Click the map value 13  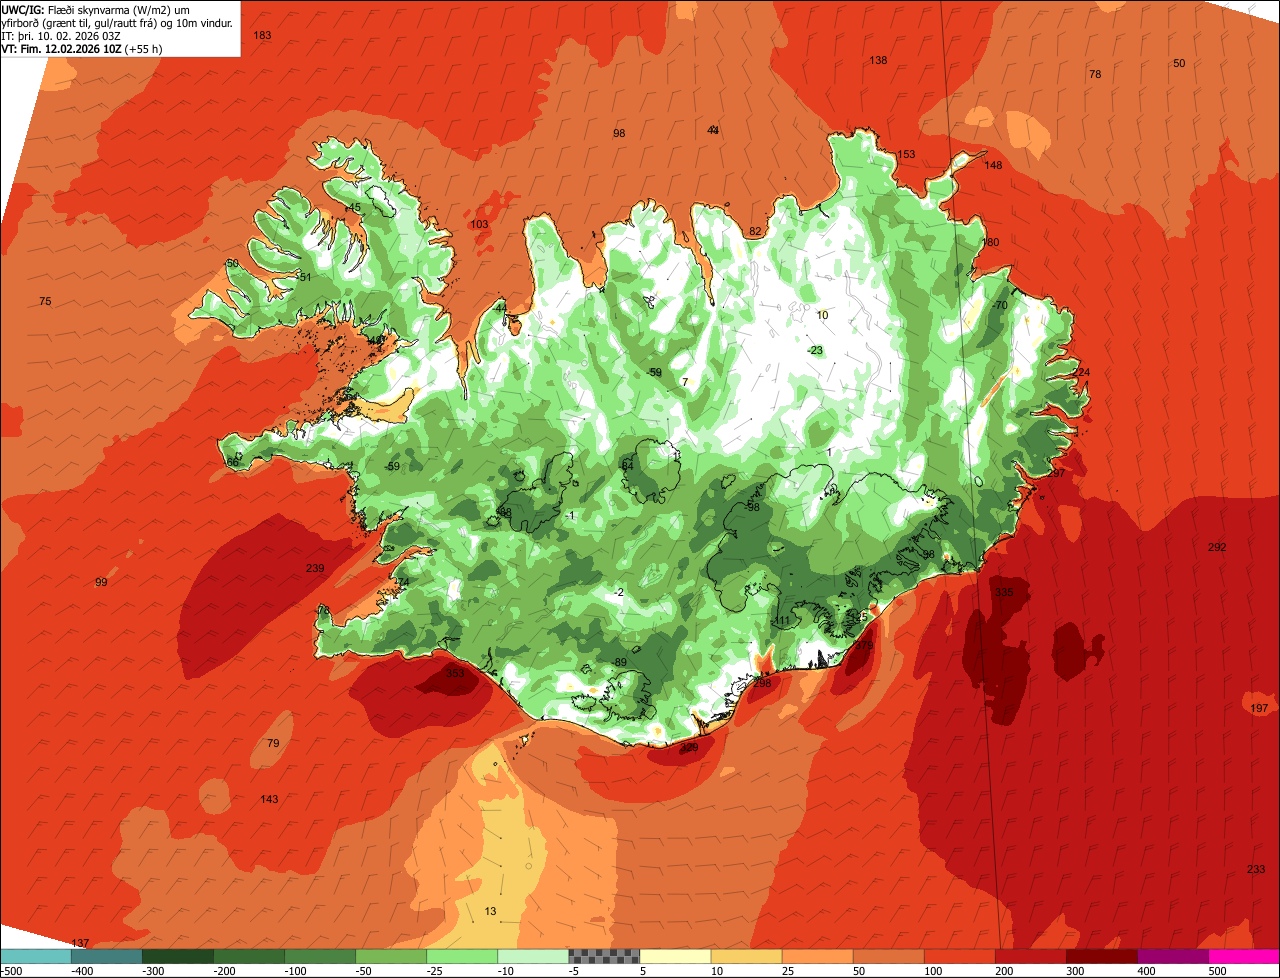click(x=490, y=911)
